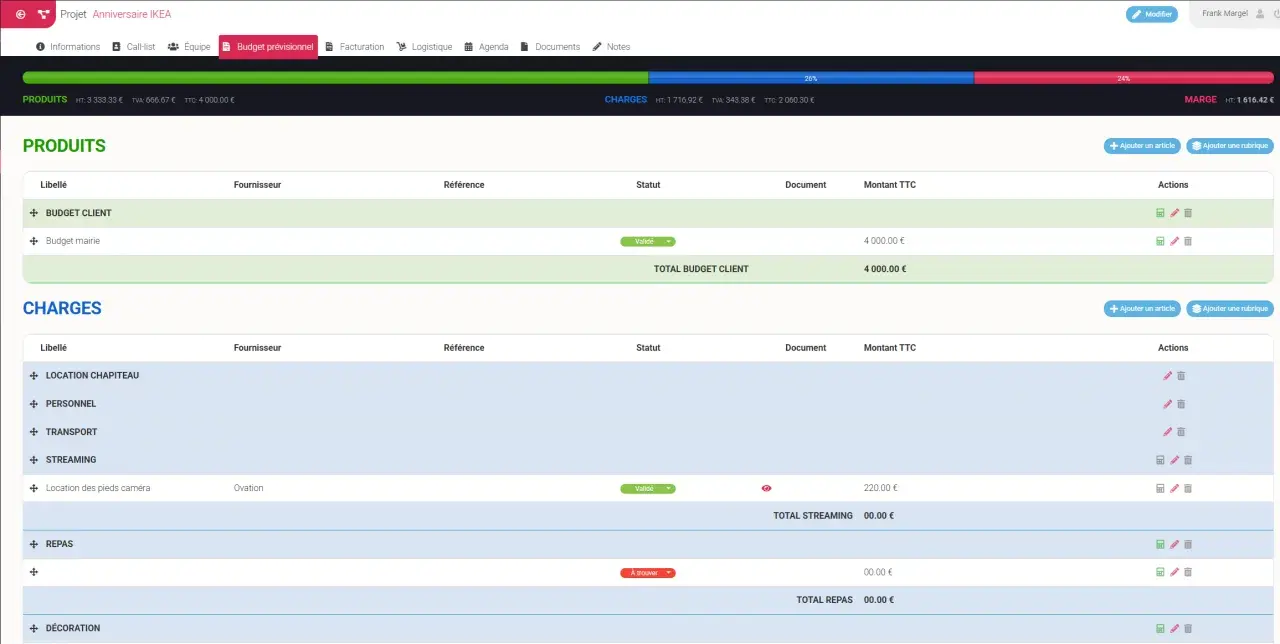The image size is (1280, 644).
Task: Click move handle of PERSONNEL row
Action: (34, 404)
